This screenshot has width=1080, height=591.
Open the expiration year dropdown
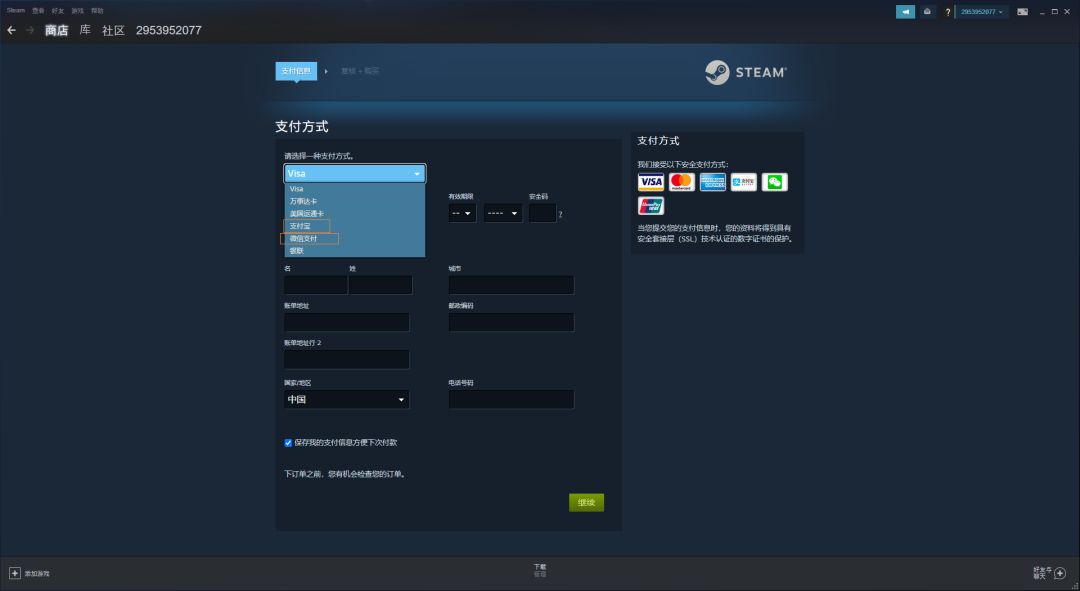pos(503,214)
